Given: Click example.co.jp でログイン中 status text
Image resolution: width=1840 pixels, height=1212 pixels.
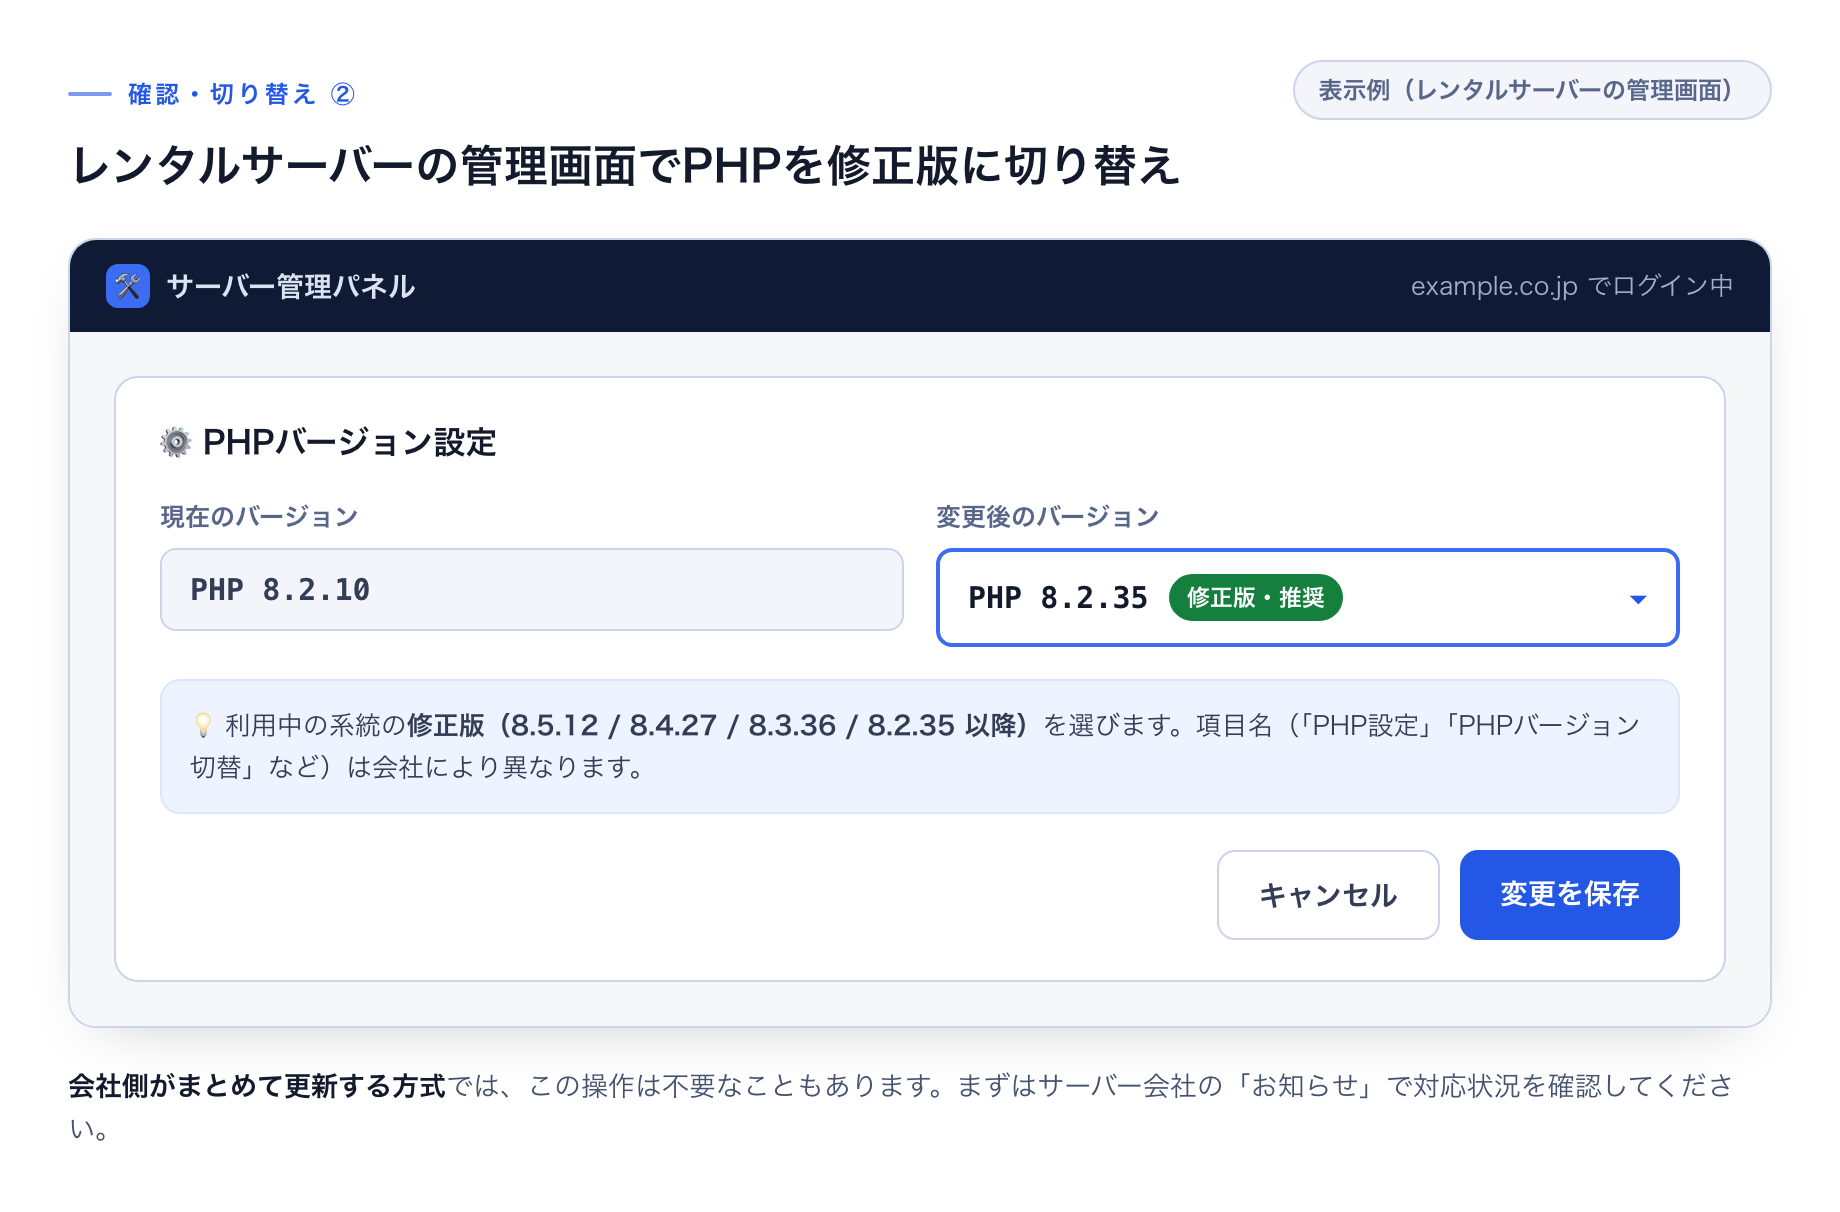Looking at the screenshot, I should point(1572,286).
